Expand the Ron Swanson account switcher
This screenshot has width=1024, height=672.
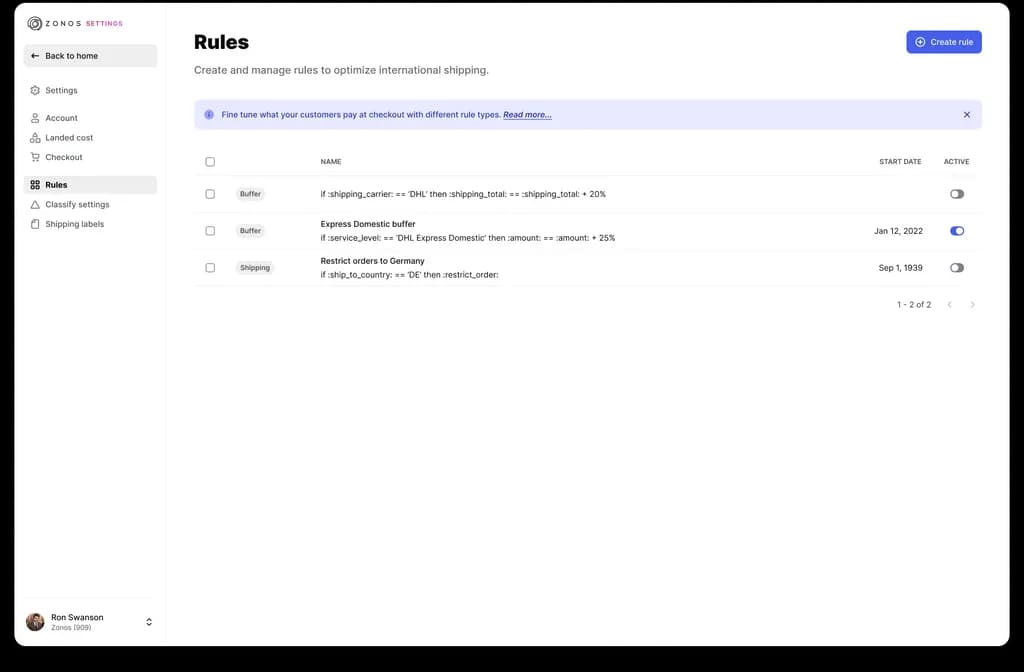pos(149,622)
